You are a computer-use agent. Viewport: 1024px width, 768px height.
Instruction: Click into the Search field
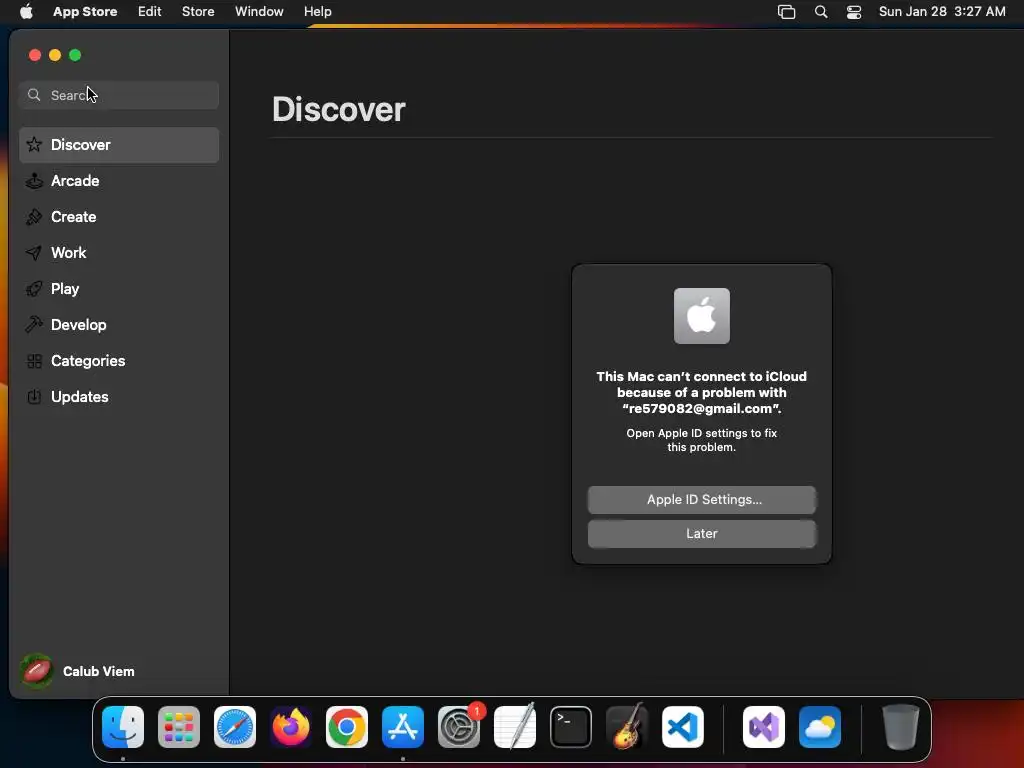coord(119,95)
